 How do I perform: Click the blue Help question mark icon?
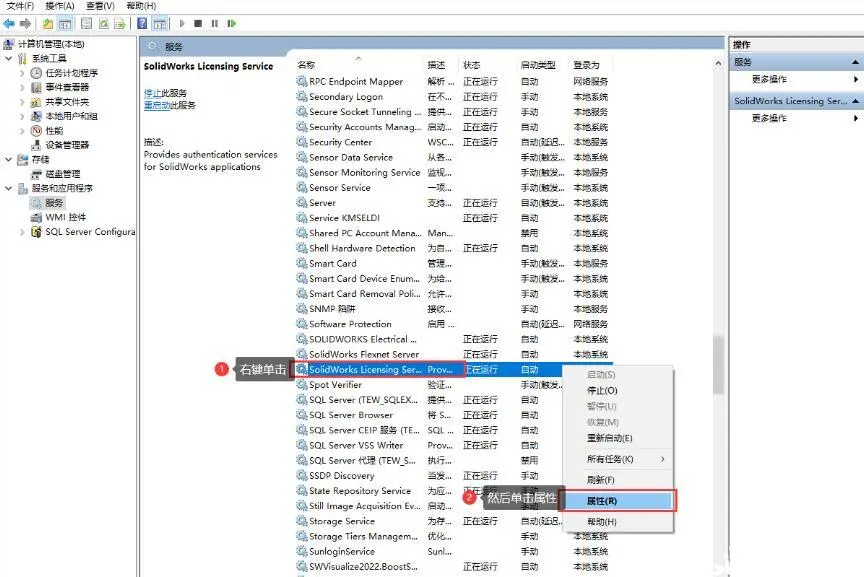[142, 23]
